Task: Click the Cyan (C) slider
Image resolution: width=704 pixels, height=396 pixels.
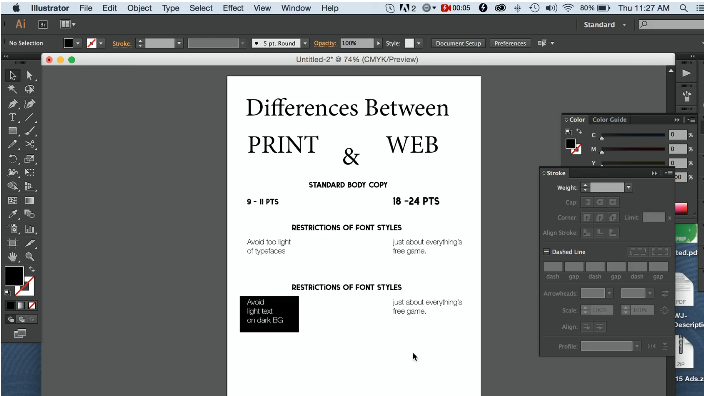Action: pyautogui.click(x=634, y=135)
